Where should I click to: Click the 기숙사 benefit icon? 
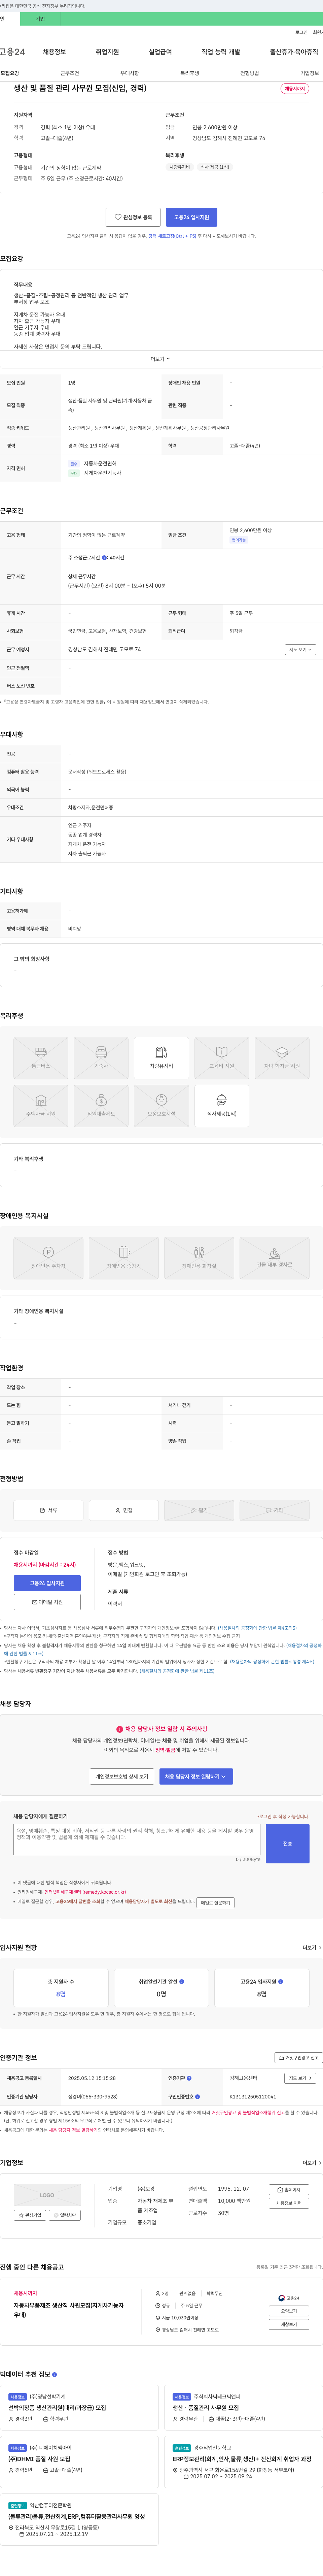101,1058
